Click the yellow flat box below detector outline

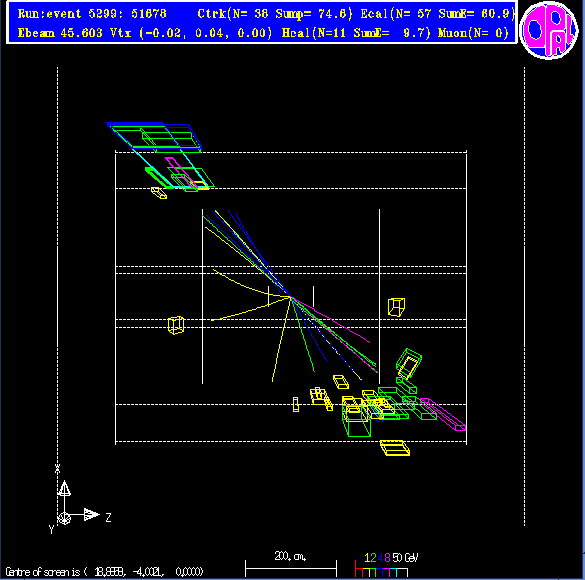(x=395, y=448)
